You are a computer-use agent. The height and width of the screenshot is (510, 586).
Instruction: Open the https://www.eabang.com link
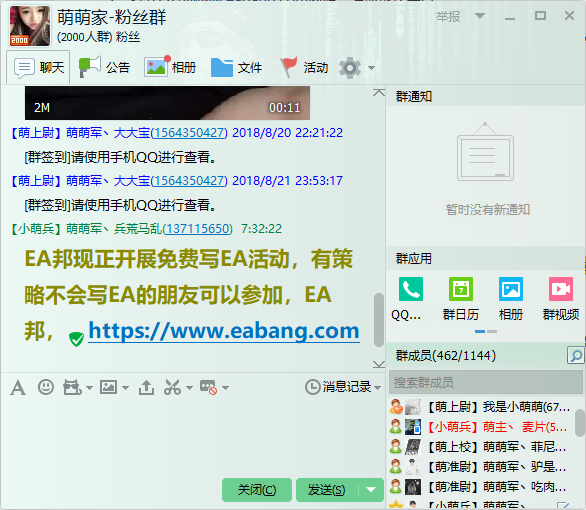(224, 331)
